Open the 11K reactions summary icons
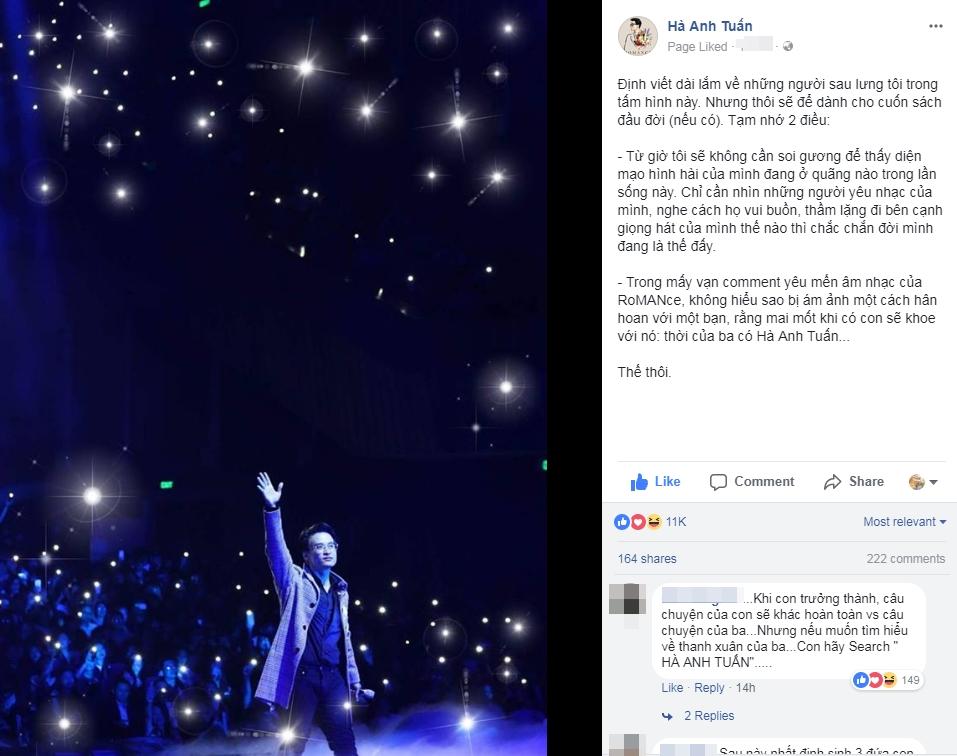 coord(638,522)
